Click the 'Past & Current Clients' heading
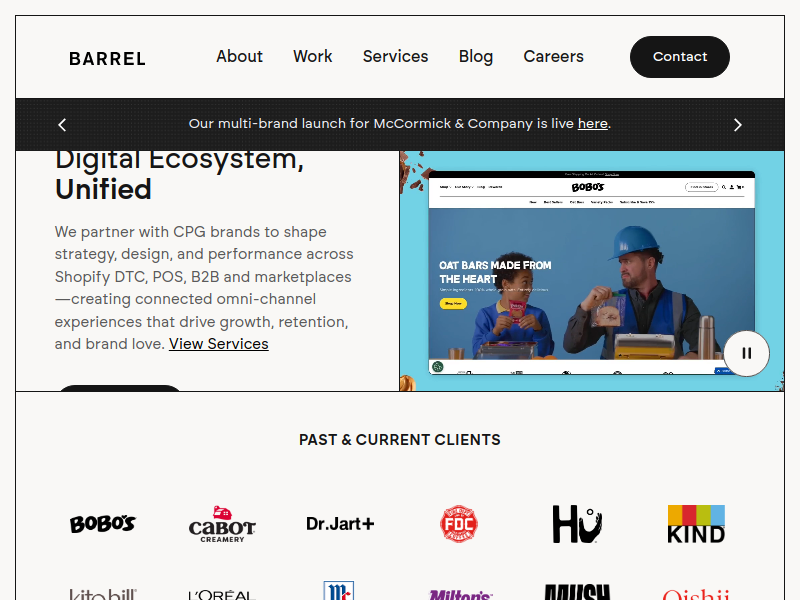Screen dimensions: 800x600 (400, 440)
